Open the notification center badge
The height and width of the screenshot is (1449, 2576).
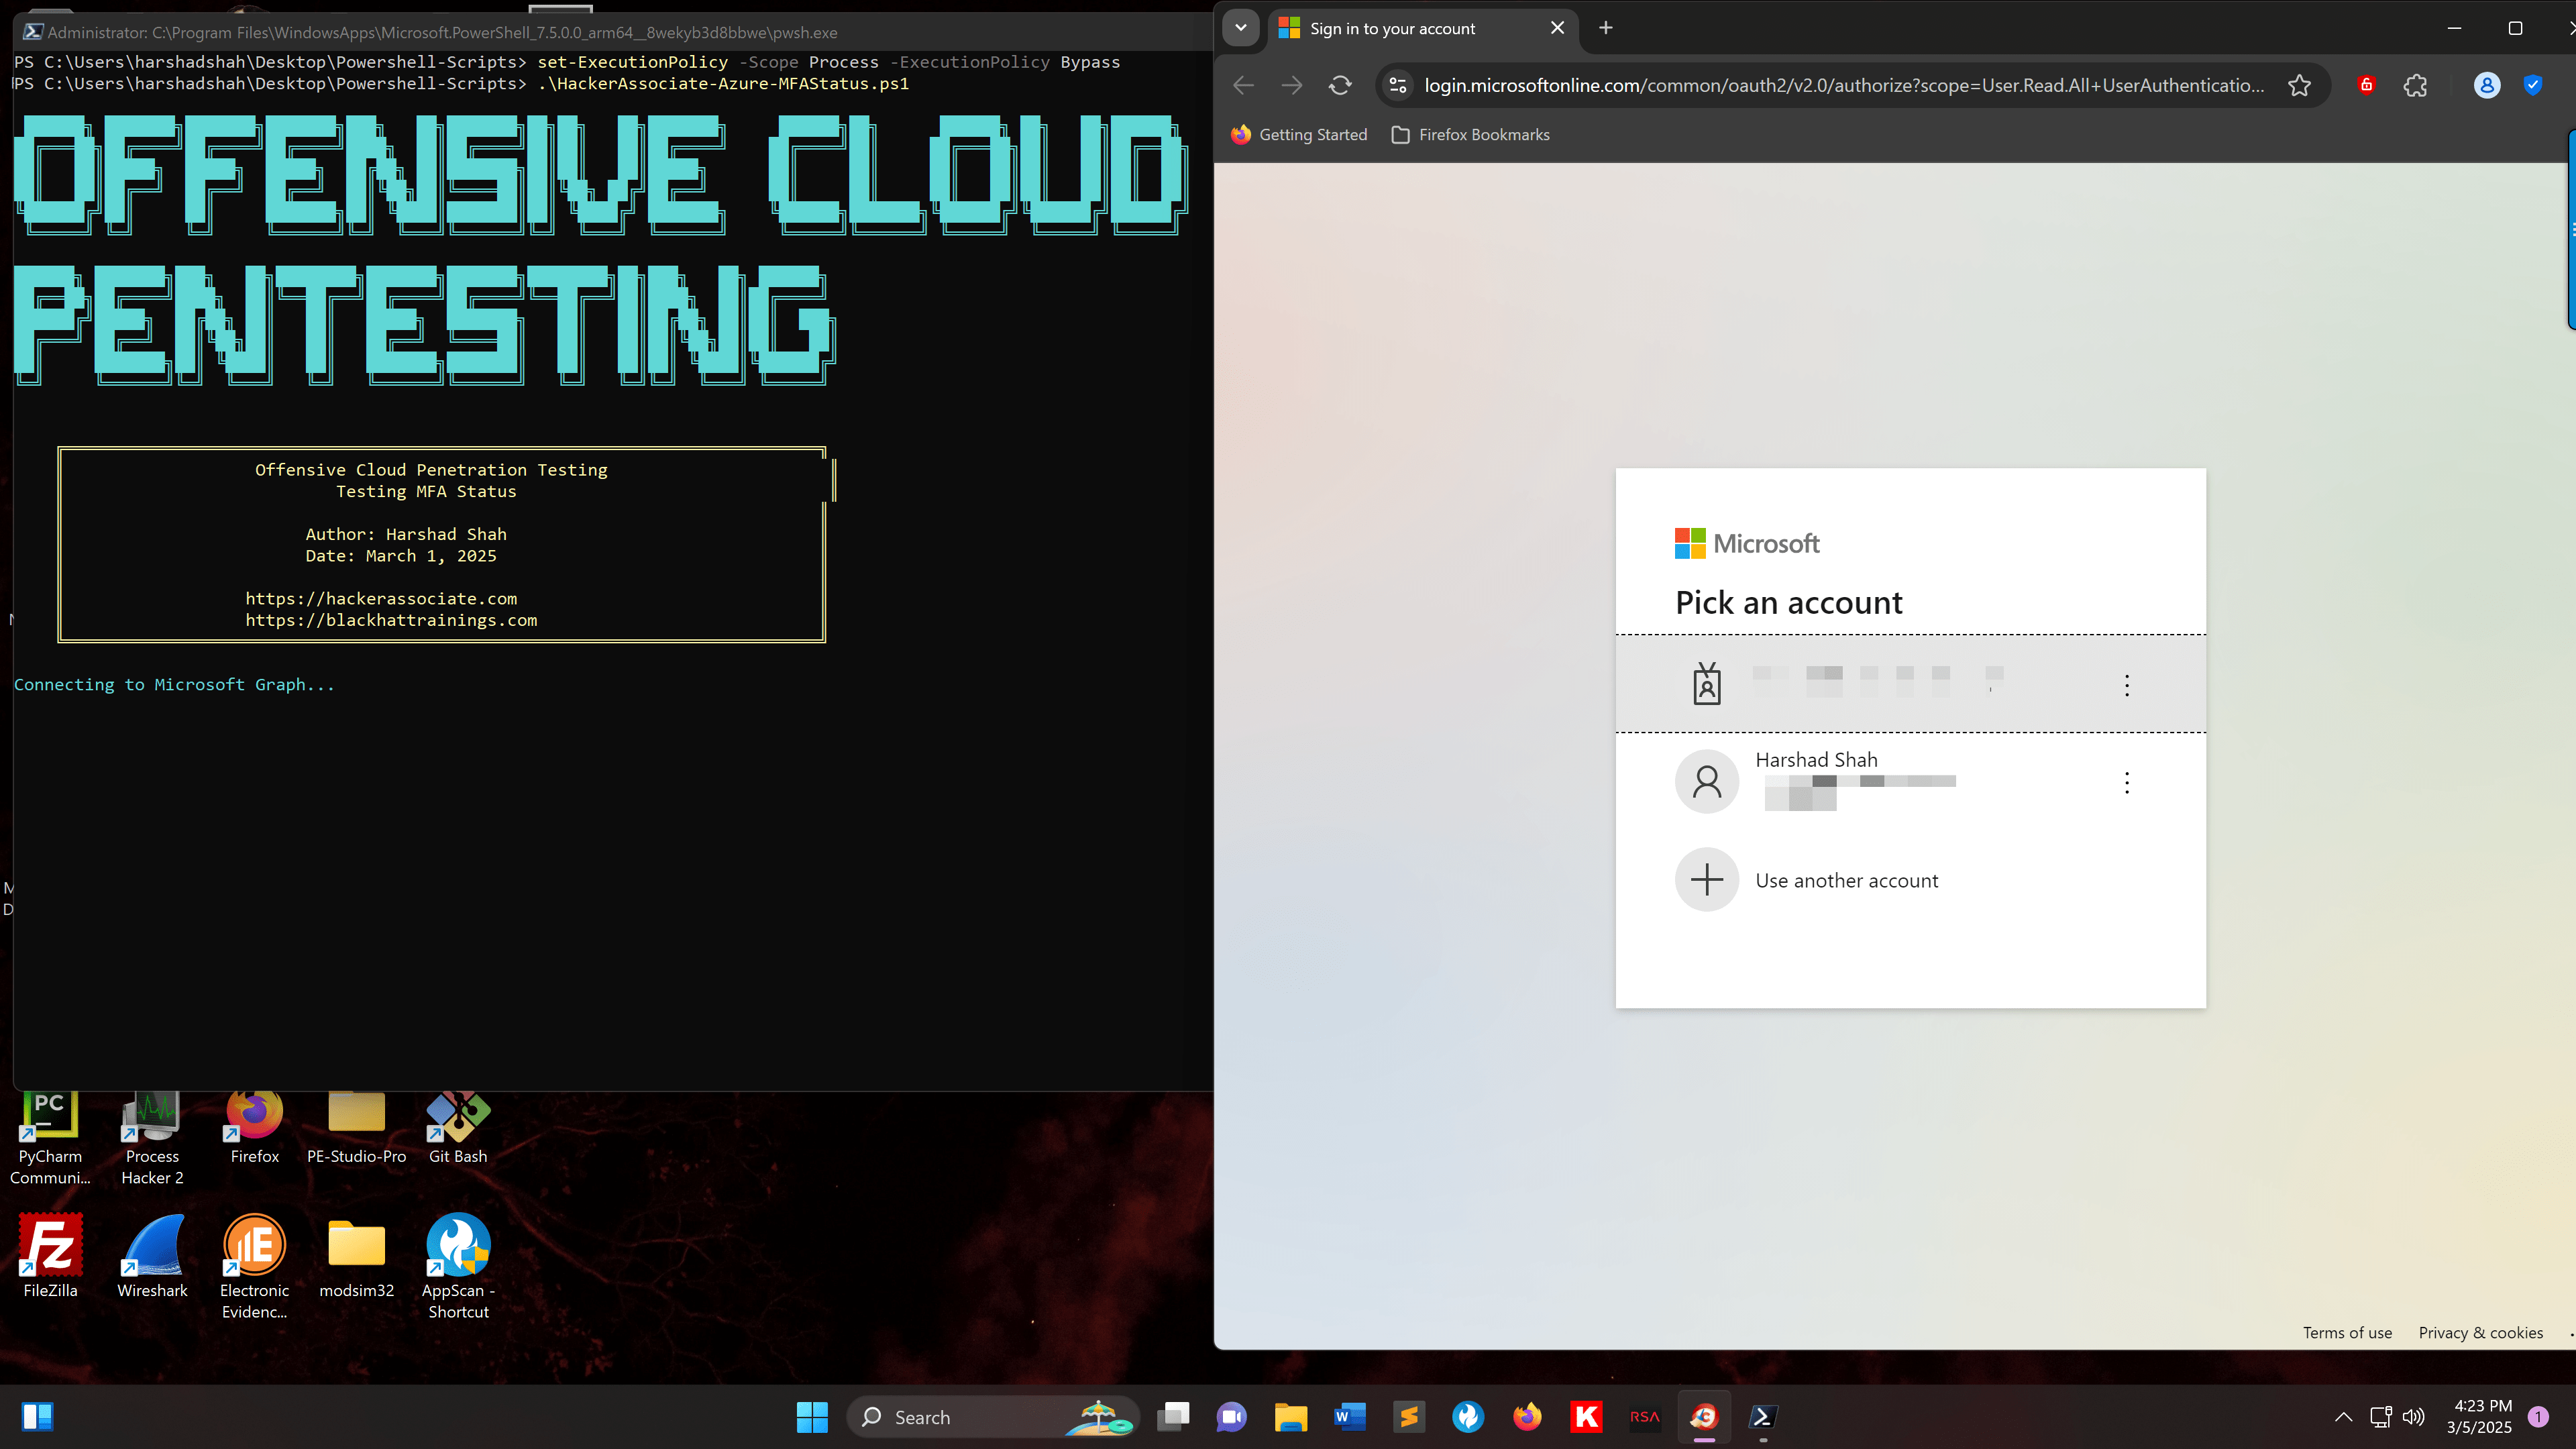pyautogui.click(x=2538, y=1417)
